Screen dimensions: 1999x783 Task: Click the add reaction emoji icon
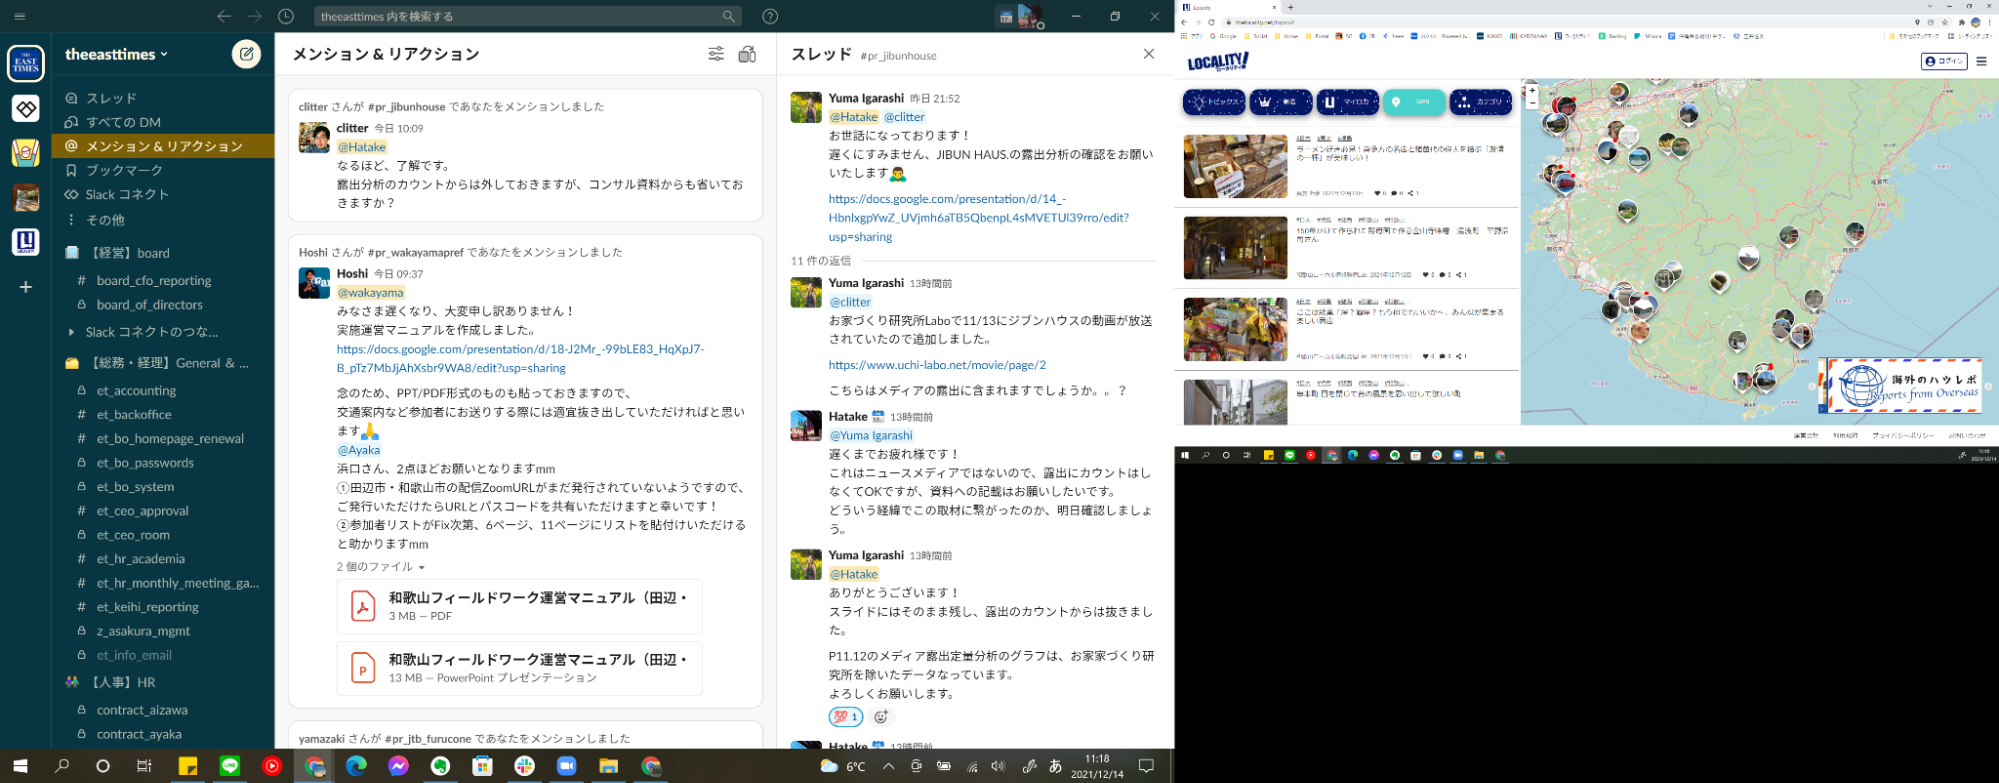(881, 717)
